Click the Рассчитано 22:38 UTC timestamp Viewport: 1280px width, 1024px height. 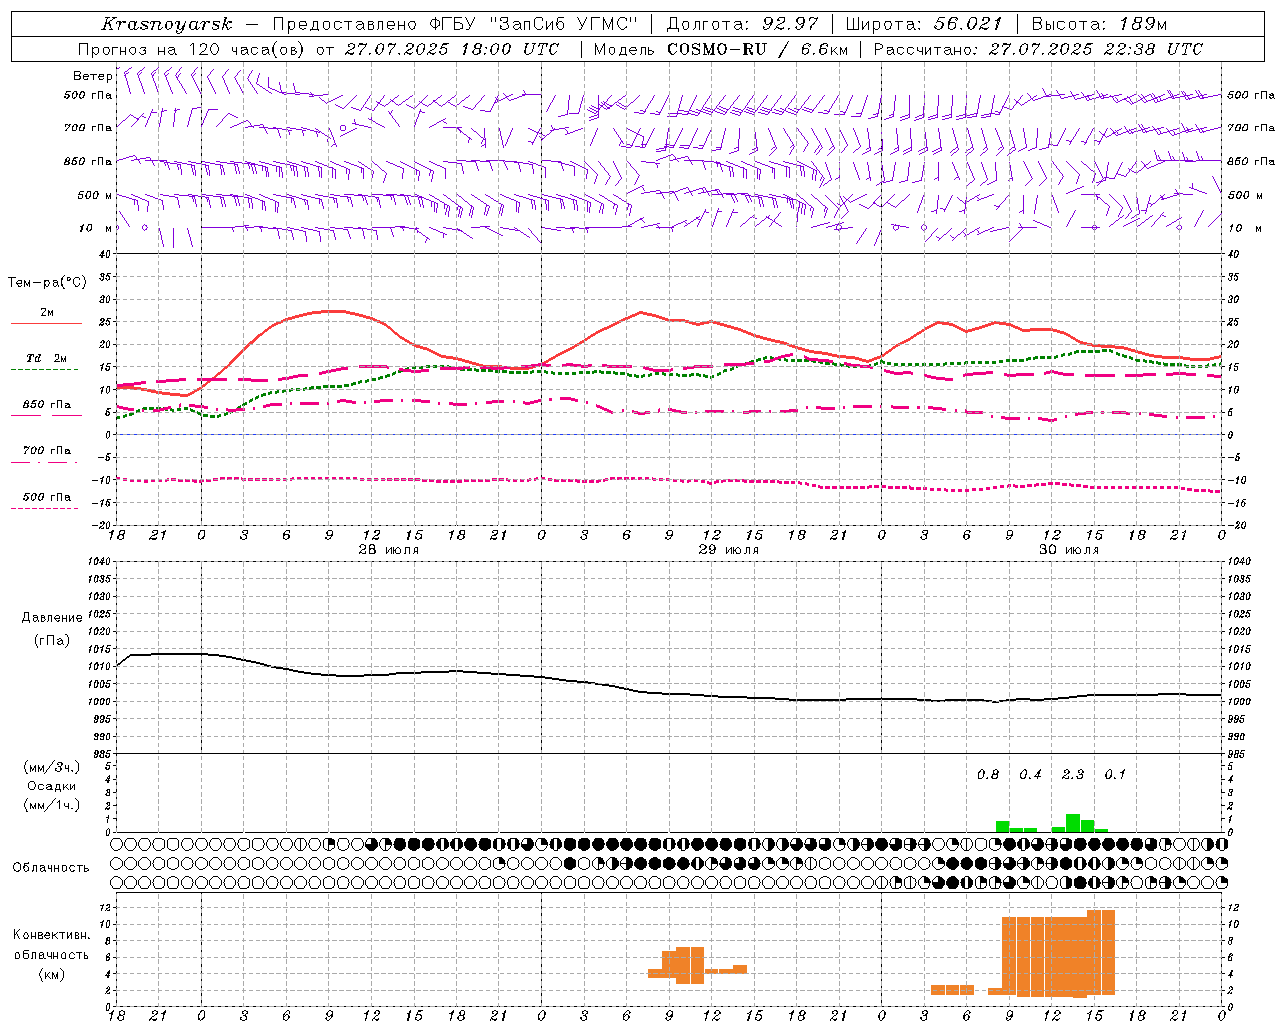pos(1038,49)
